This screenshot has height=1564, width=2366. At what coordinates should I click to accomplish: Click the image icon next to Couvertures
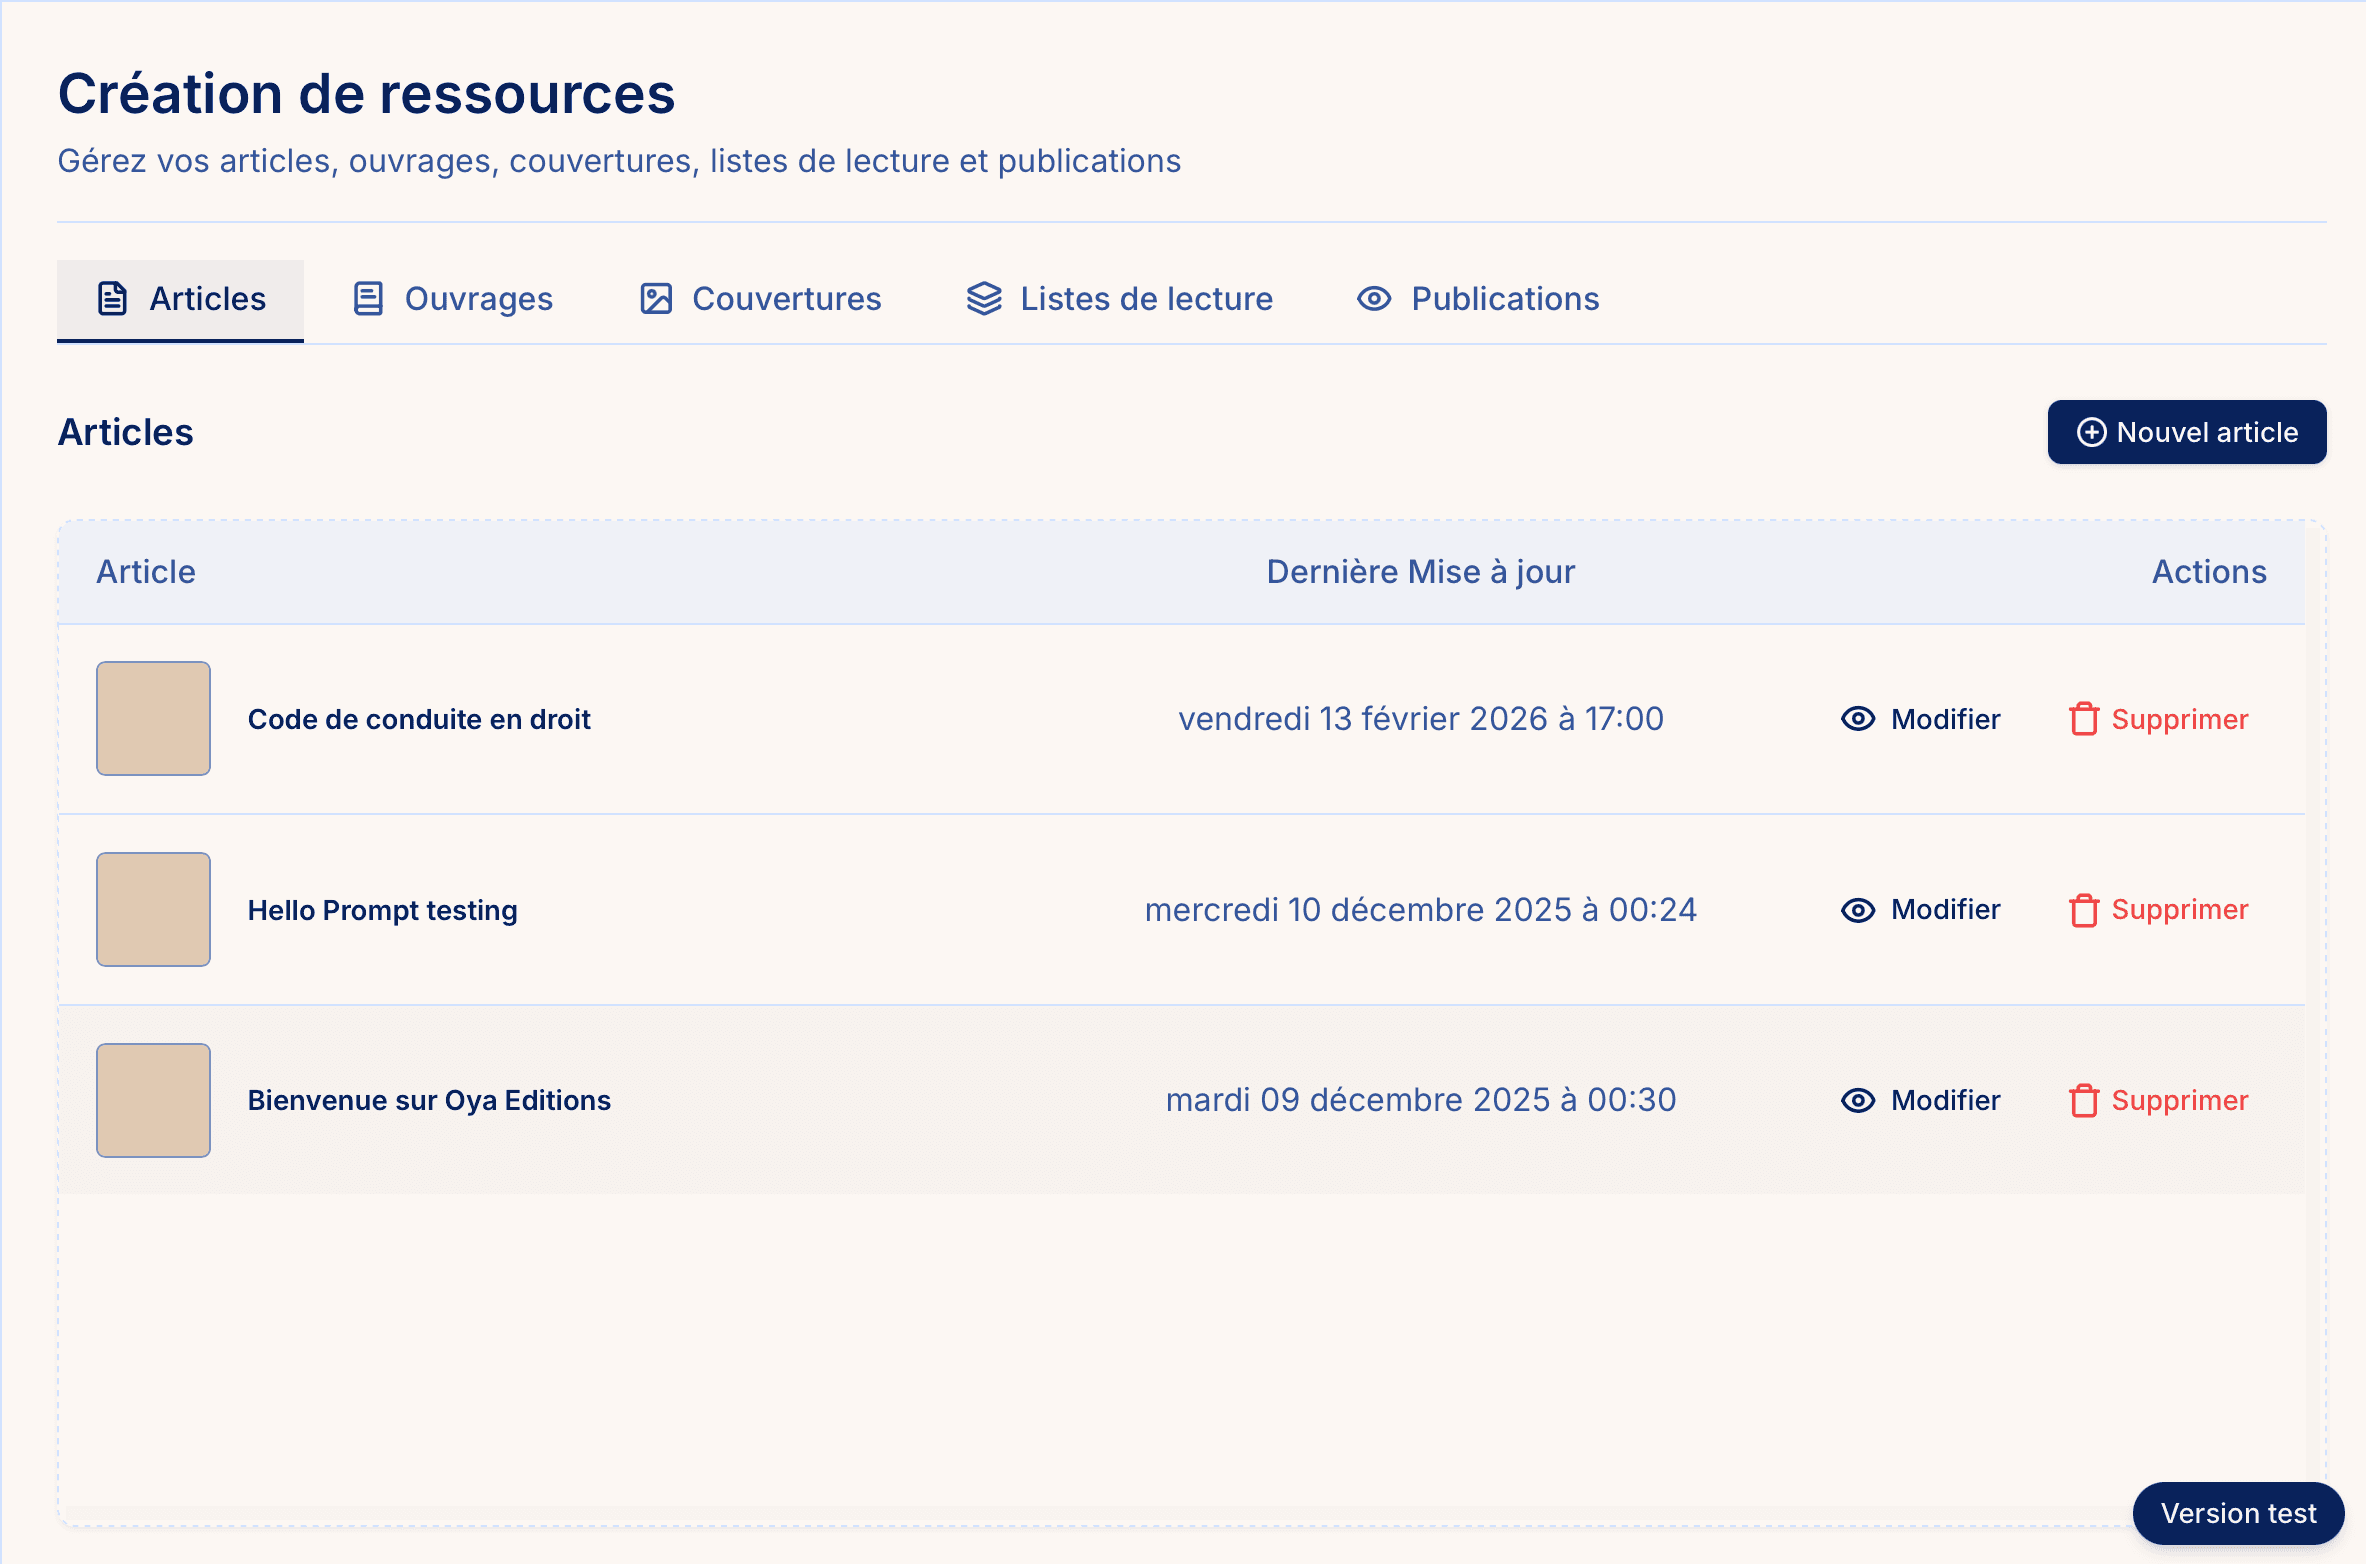coord(655,298)
